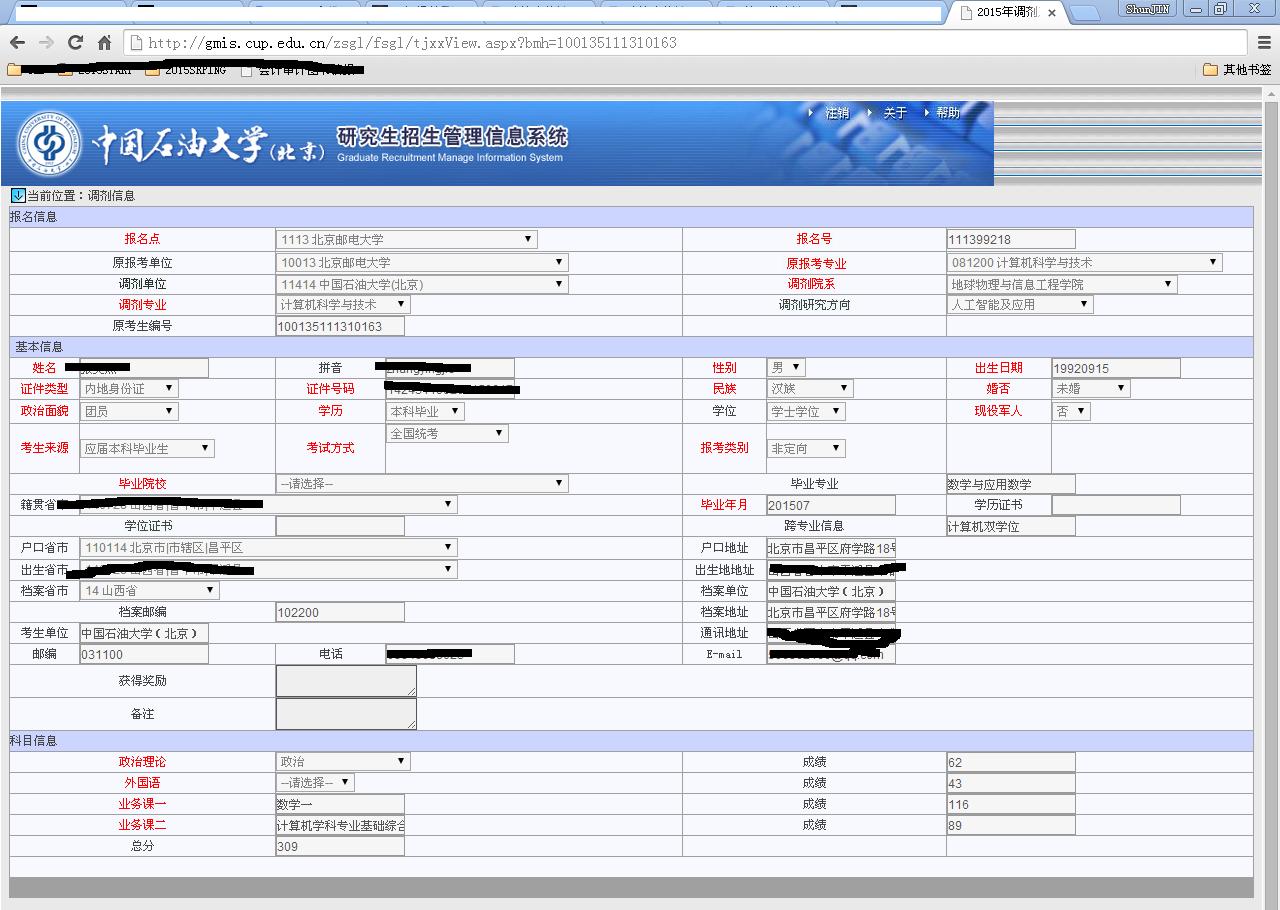Viewport: 1280px width, 910px height.
Task: Open the 调剂单位 dropdown 中国石油大学(北京)
Action: coord(422,284)
